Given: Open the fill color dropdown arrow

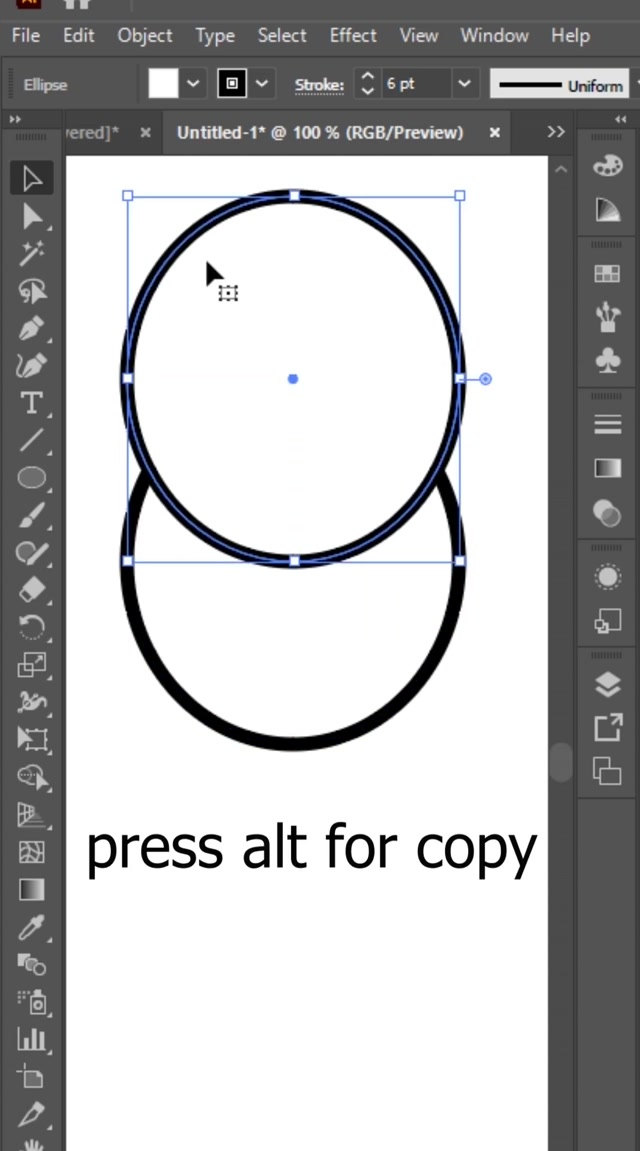Looking at the screenshot, I should coord(194,84).
